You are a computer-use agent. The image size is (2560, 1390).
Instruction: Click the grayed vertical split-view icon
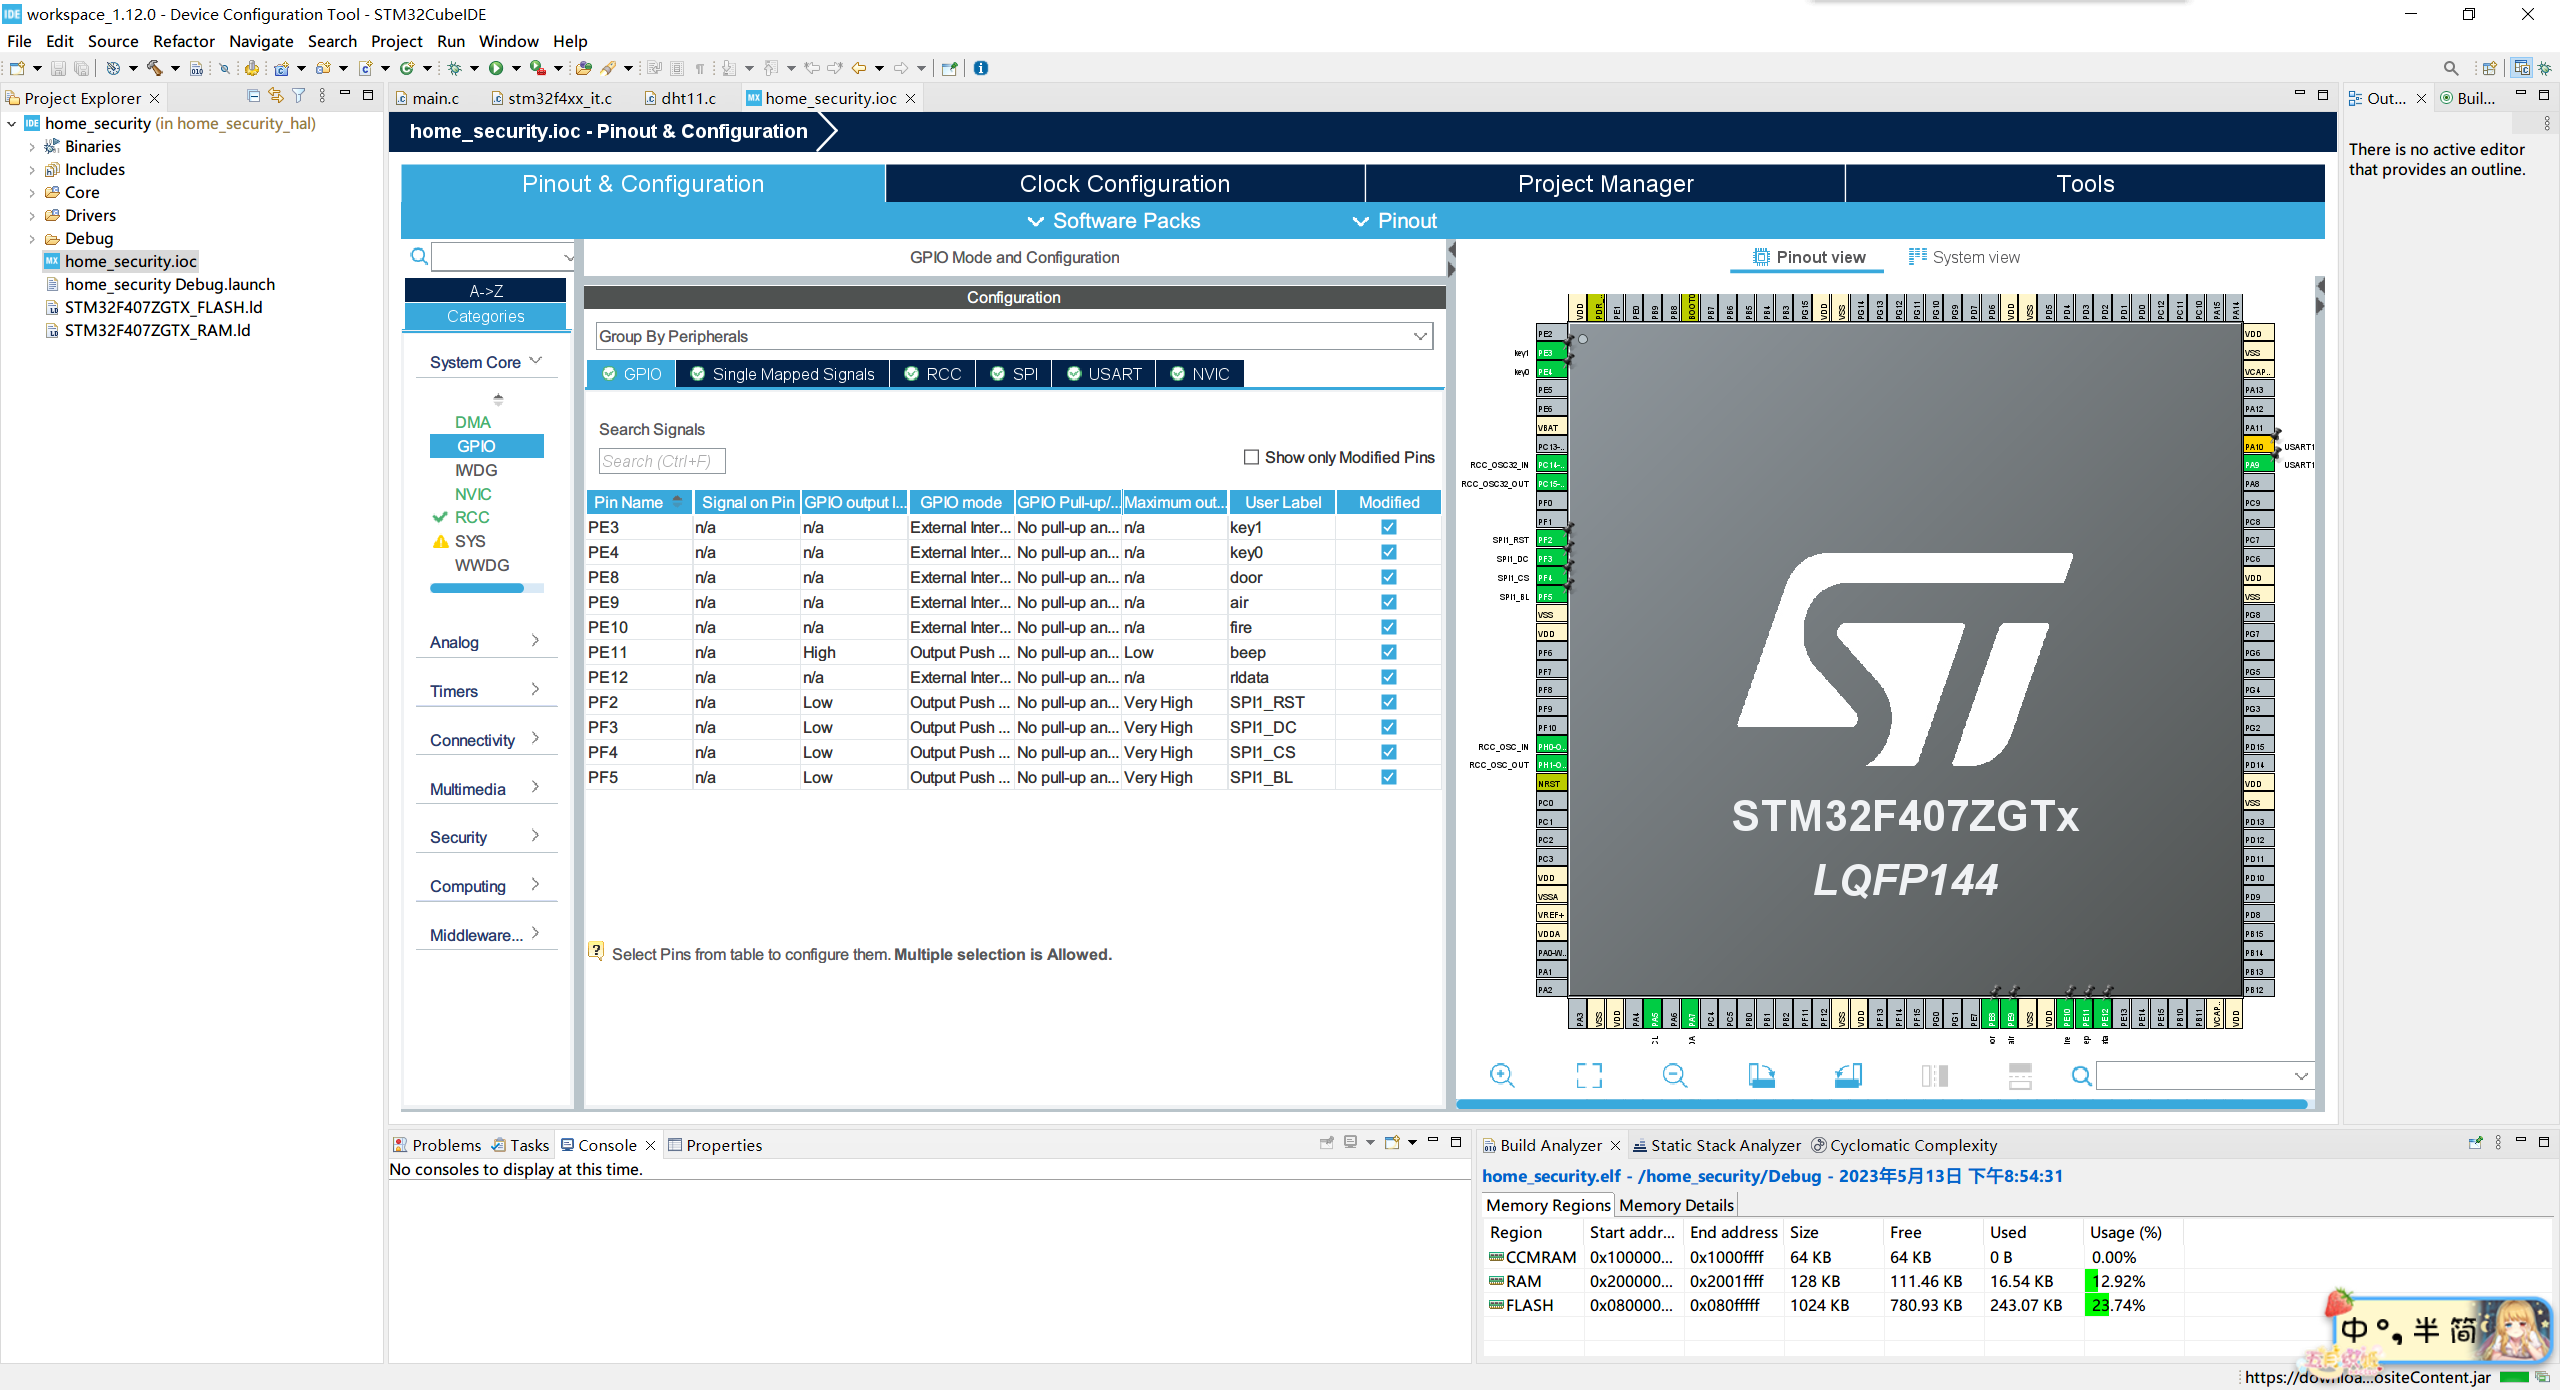pos(1934,1075)
